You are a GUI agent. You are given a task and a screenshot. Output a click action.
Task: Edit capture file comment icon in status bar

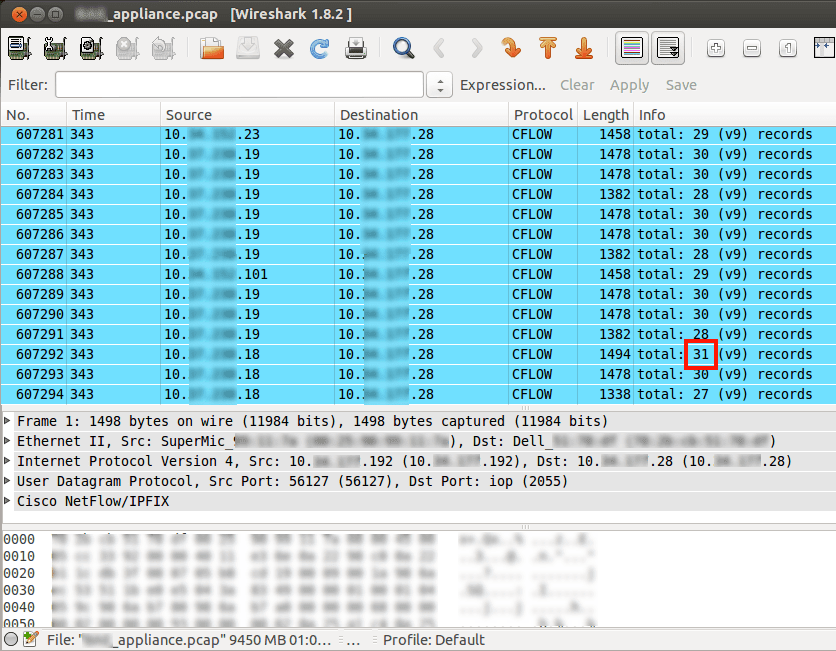(31, 639)
